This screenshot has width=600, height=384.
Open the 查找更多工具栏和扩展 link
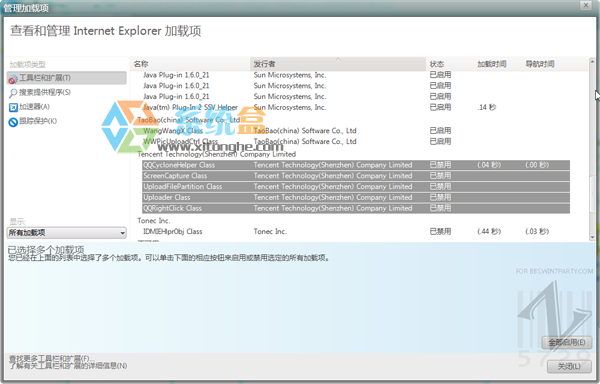(51, 358)
